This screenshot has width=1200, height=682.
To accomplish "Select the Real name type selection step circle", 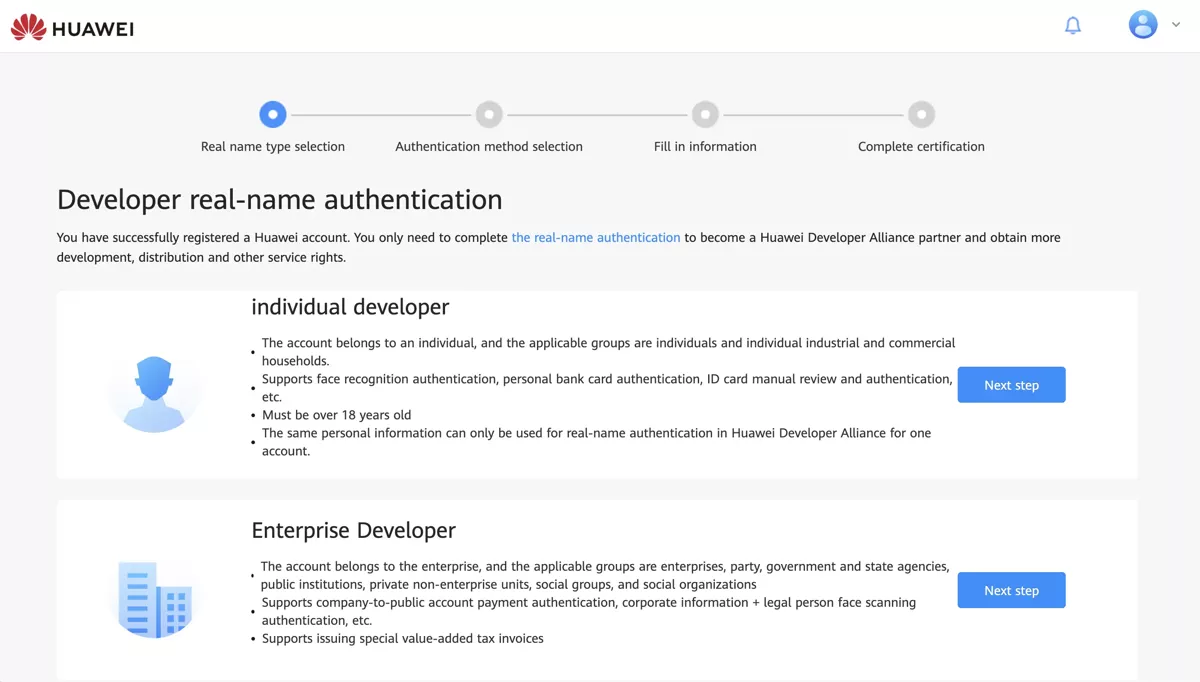I will click(x=273, y=114).
